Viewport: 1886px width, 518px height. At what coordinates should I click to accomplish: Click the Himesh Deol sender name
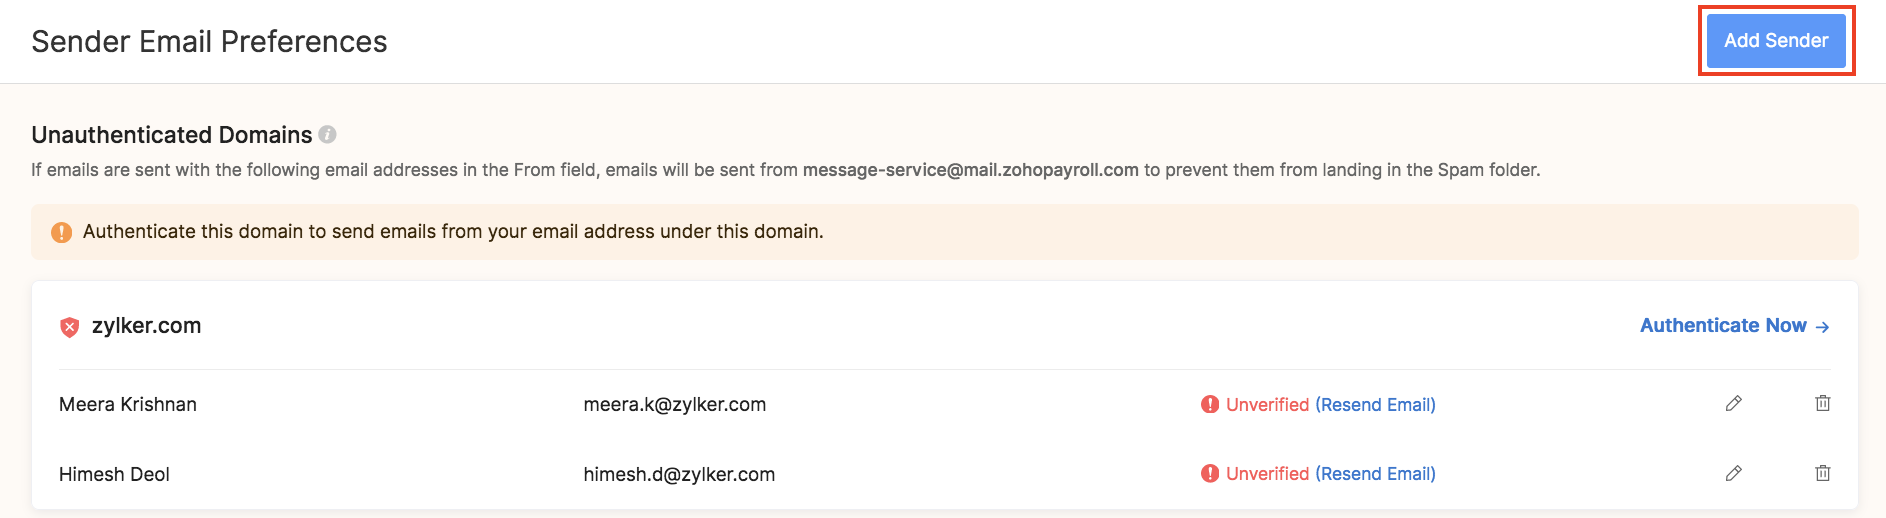coord(114,475)
